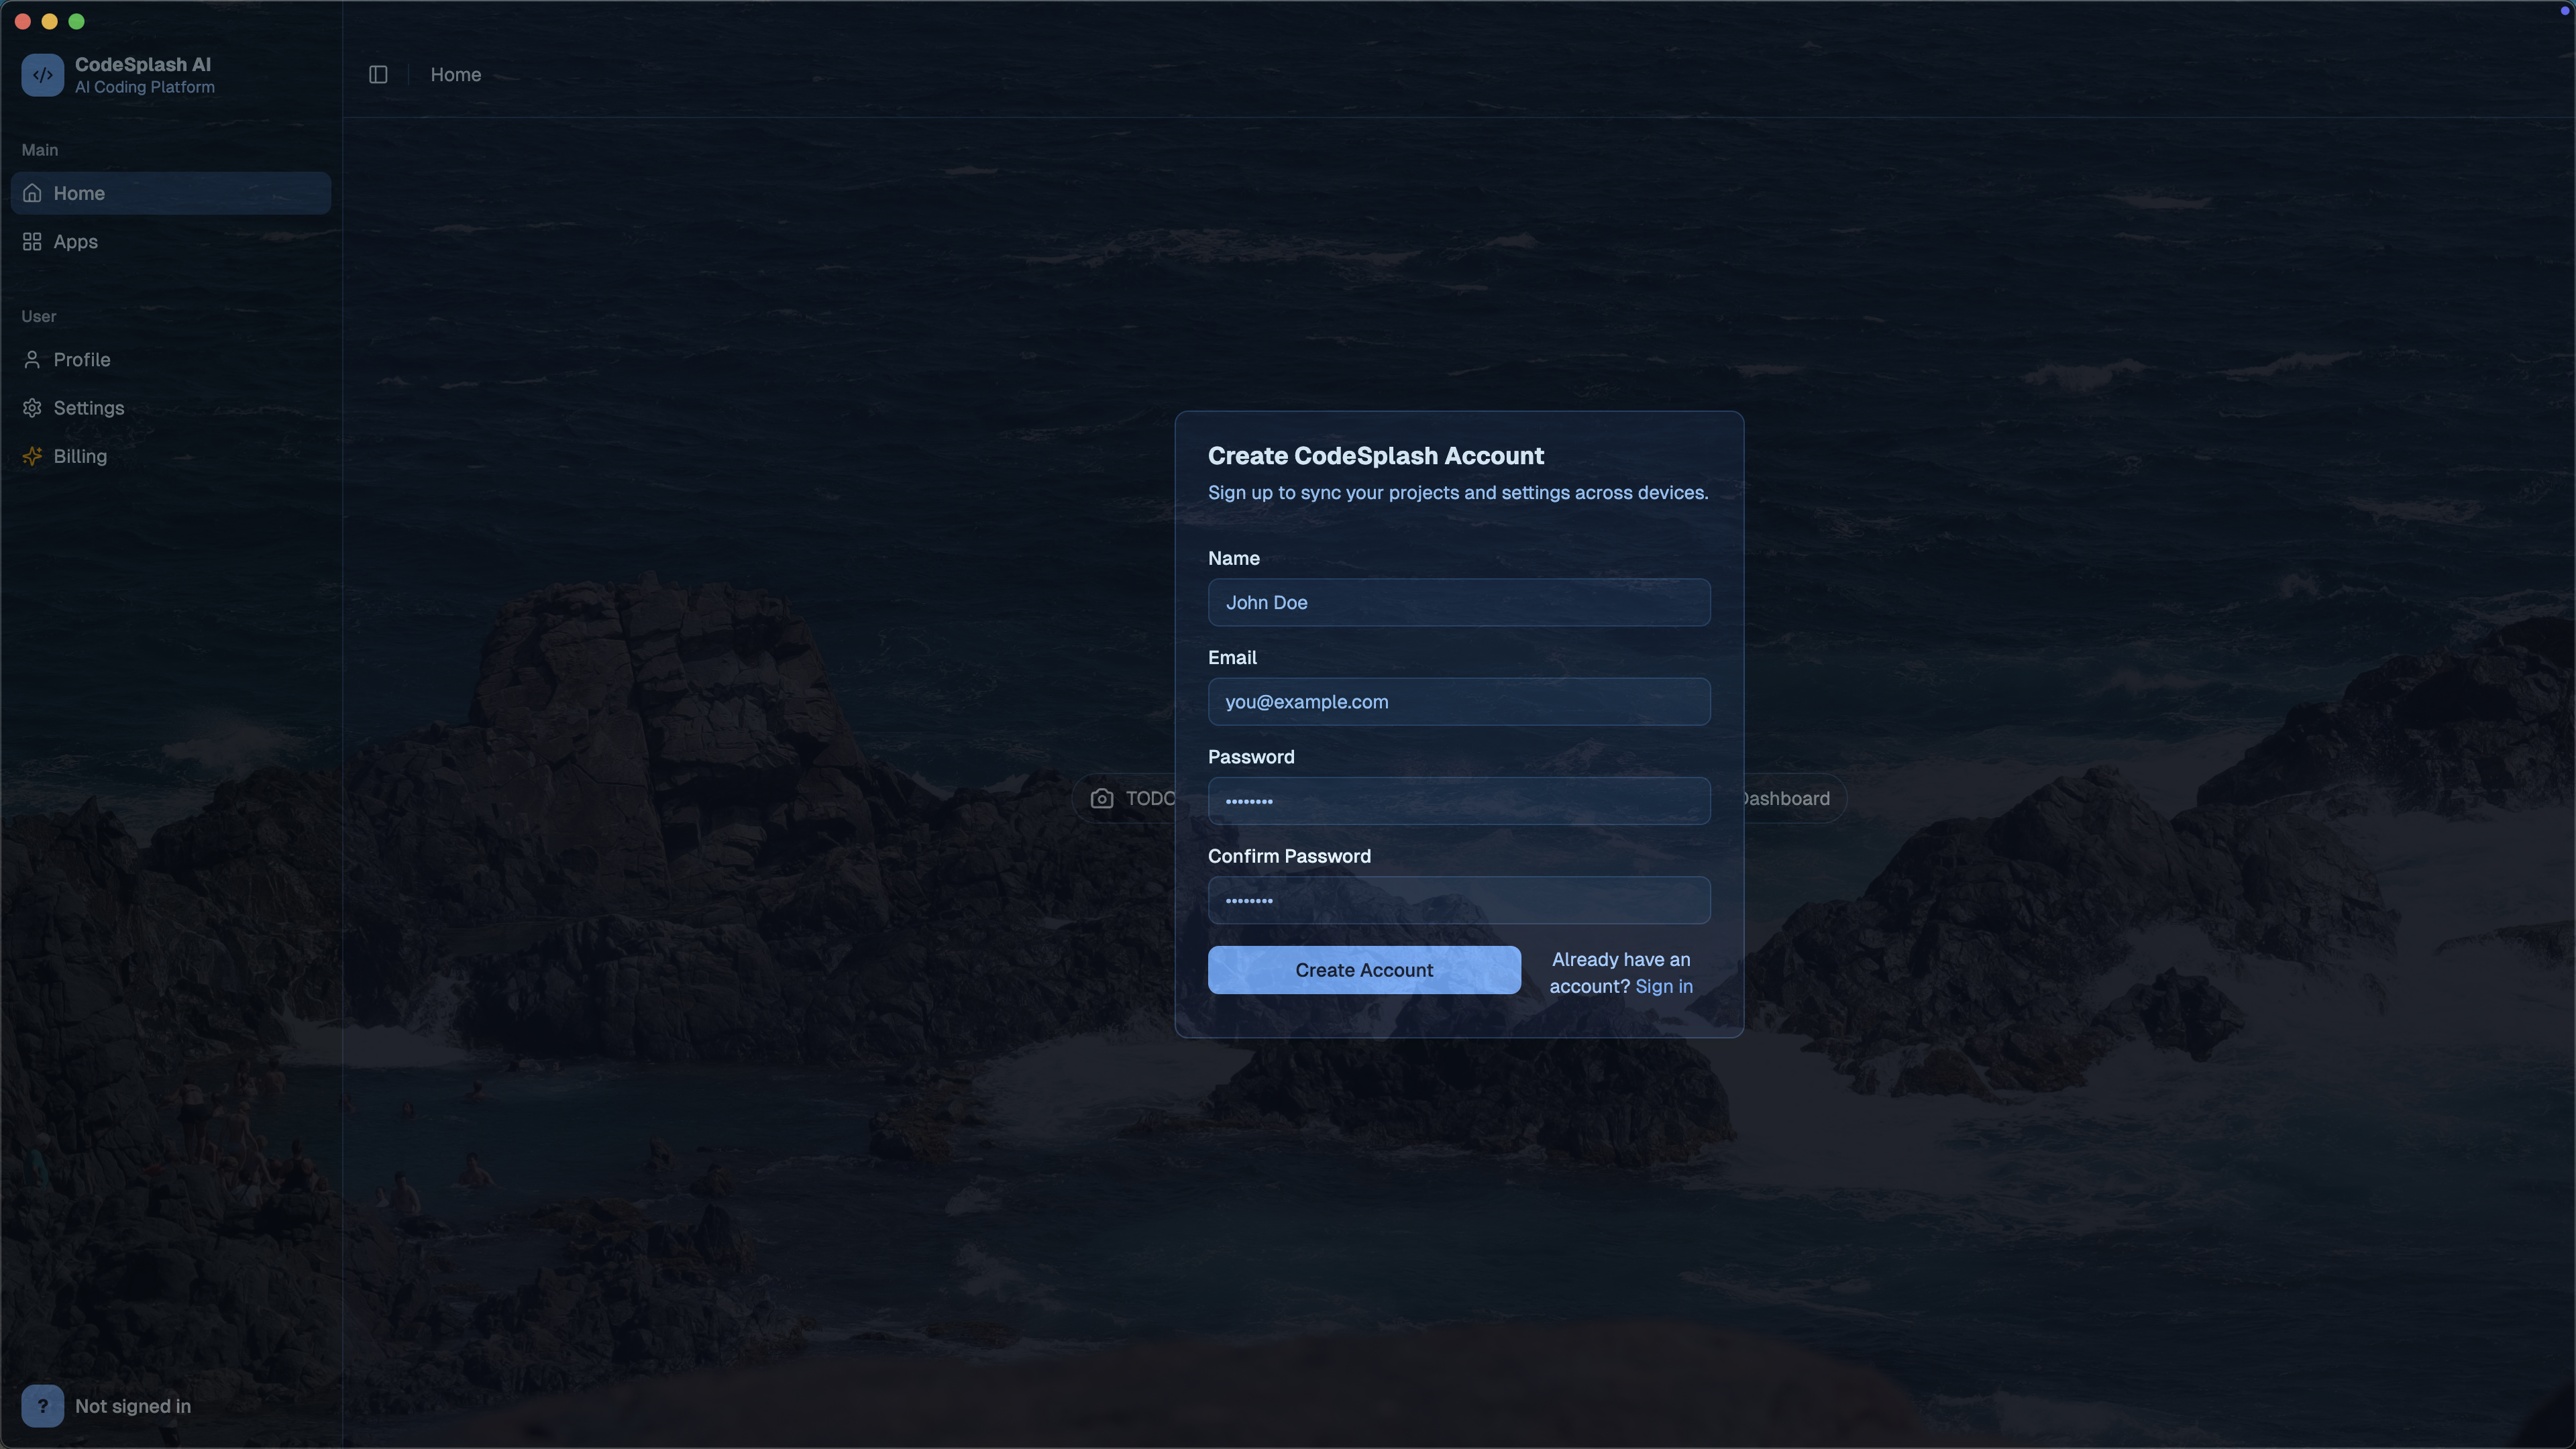Screen dimensions: 2576x1449
Task: Click the camera icon beside TODO
Action: click(x=1101, y=798)
